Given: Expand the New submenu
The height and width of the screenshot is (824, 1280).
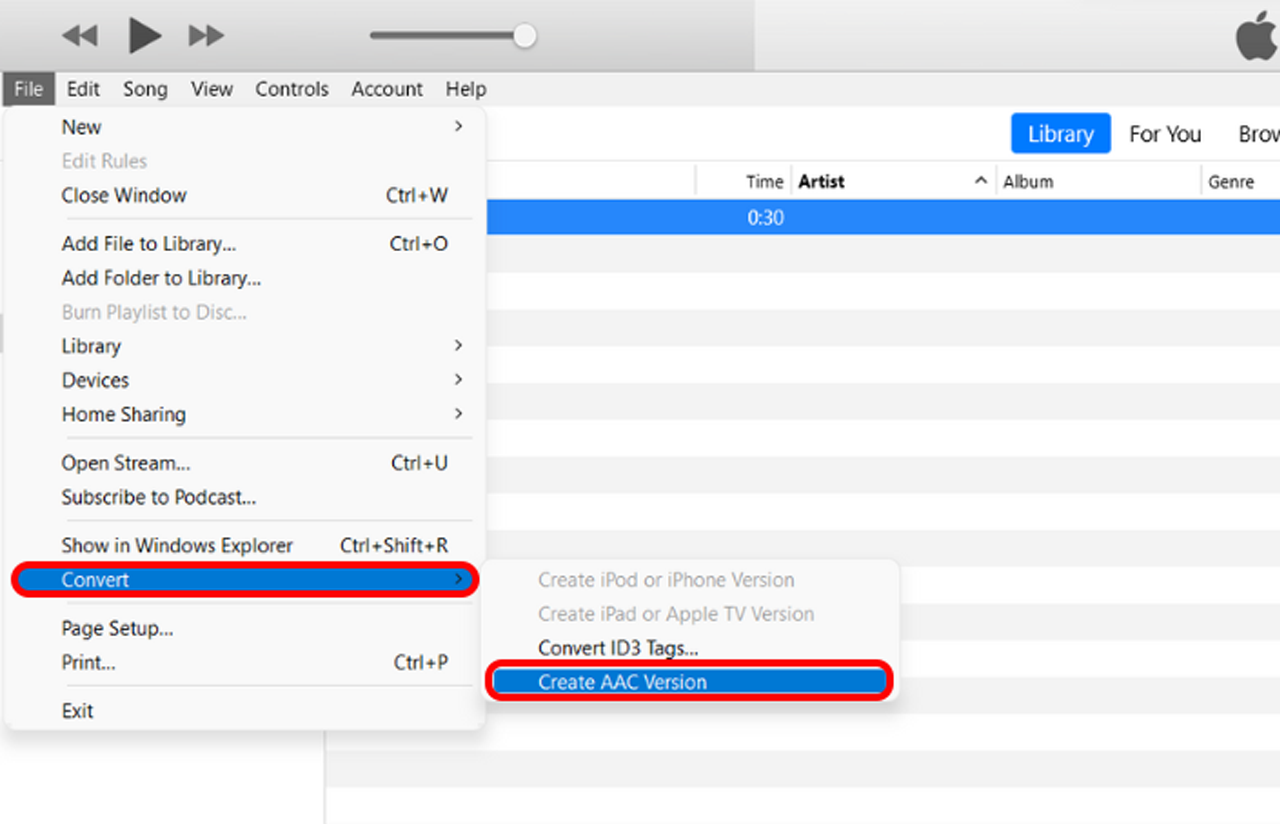Looking at the screenshot, I should [245, 127].
